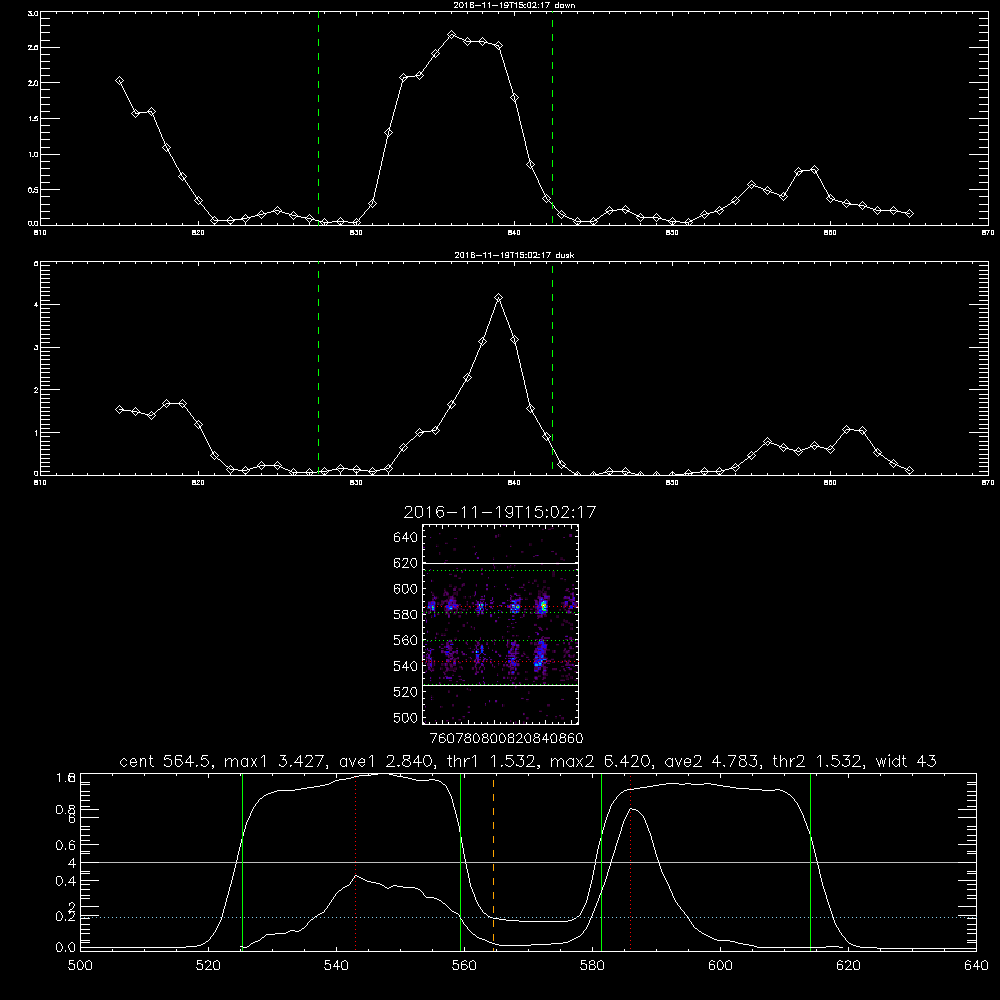The image size is (1000, 1000).
Task: Click the '520' x-axis label of the bottom plot
Action: [x=209, y=966]
